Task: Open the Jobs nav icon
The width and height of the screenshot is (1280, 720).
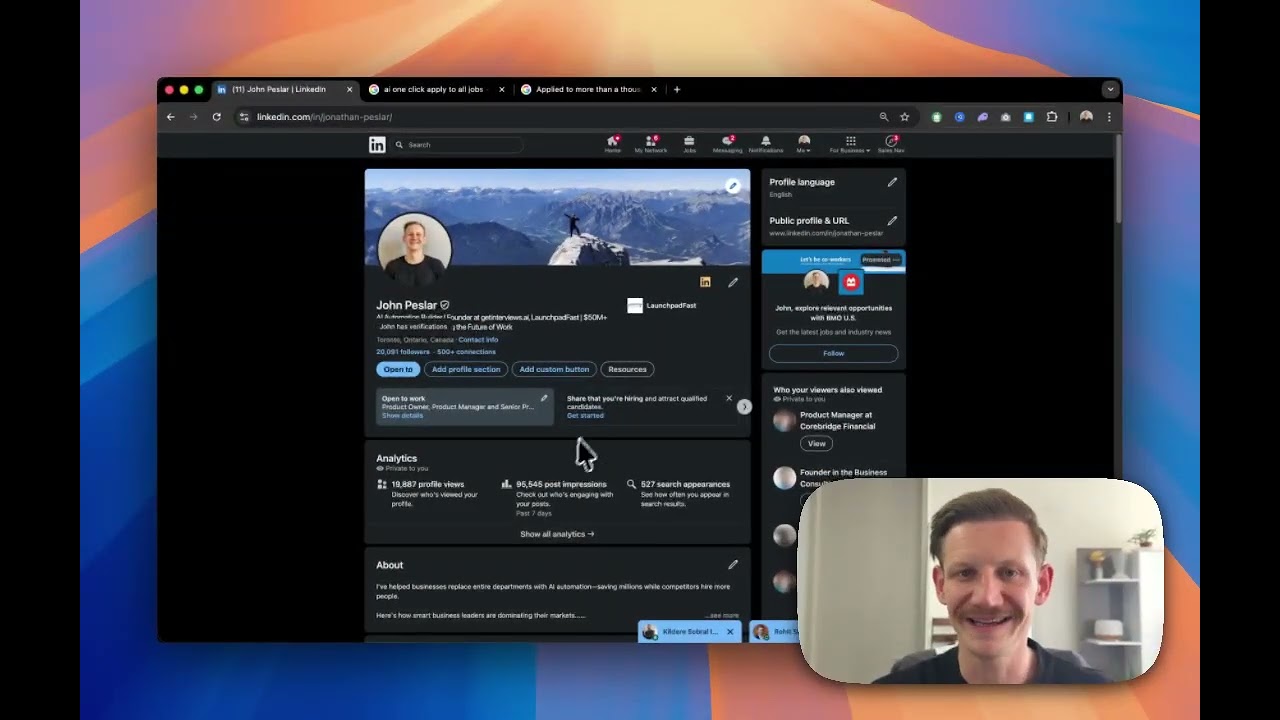Action: pyautogui.click(x=689, y=145)
